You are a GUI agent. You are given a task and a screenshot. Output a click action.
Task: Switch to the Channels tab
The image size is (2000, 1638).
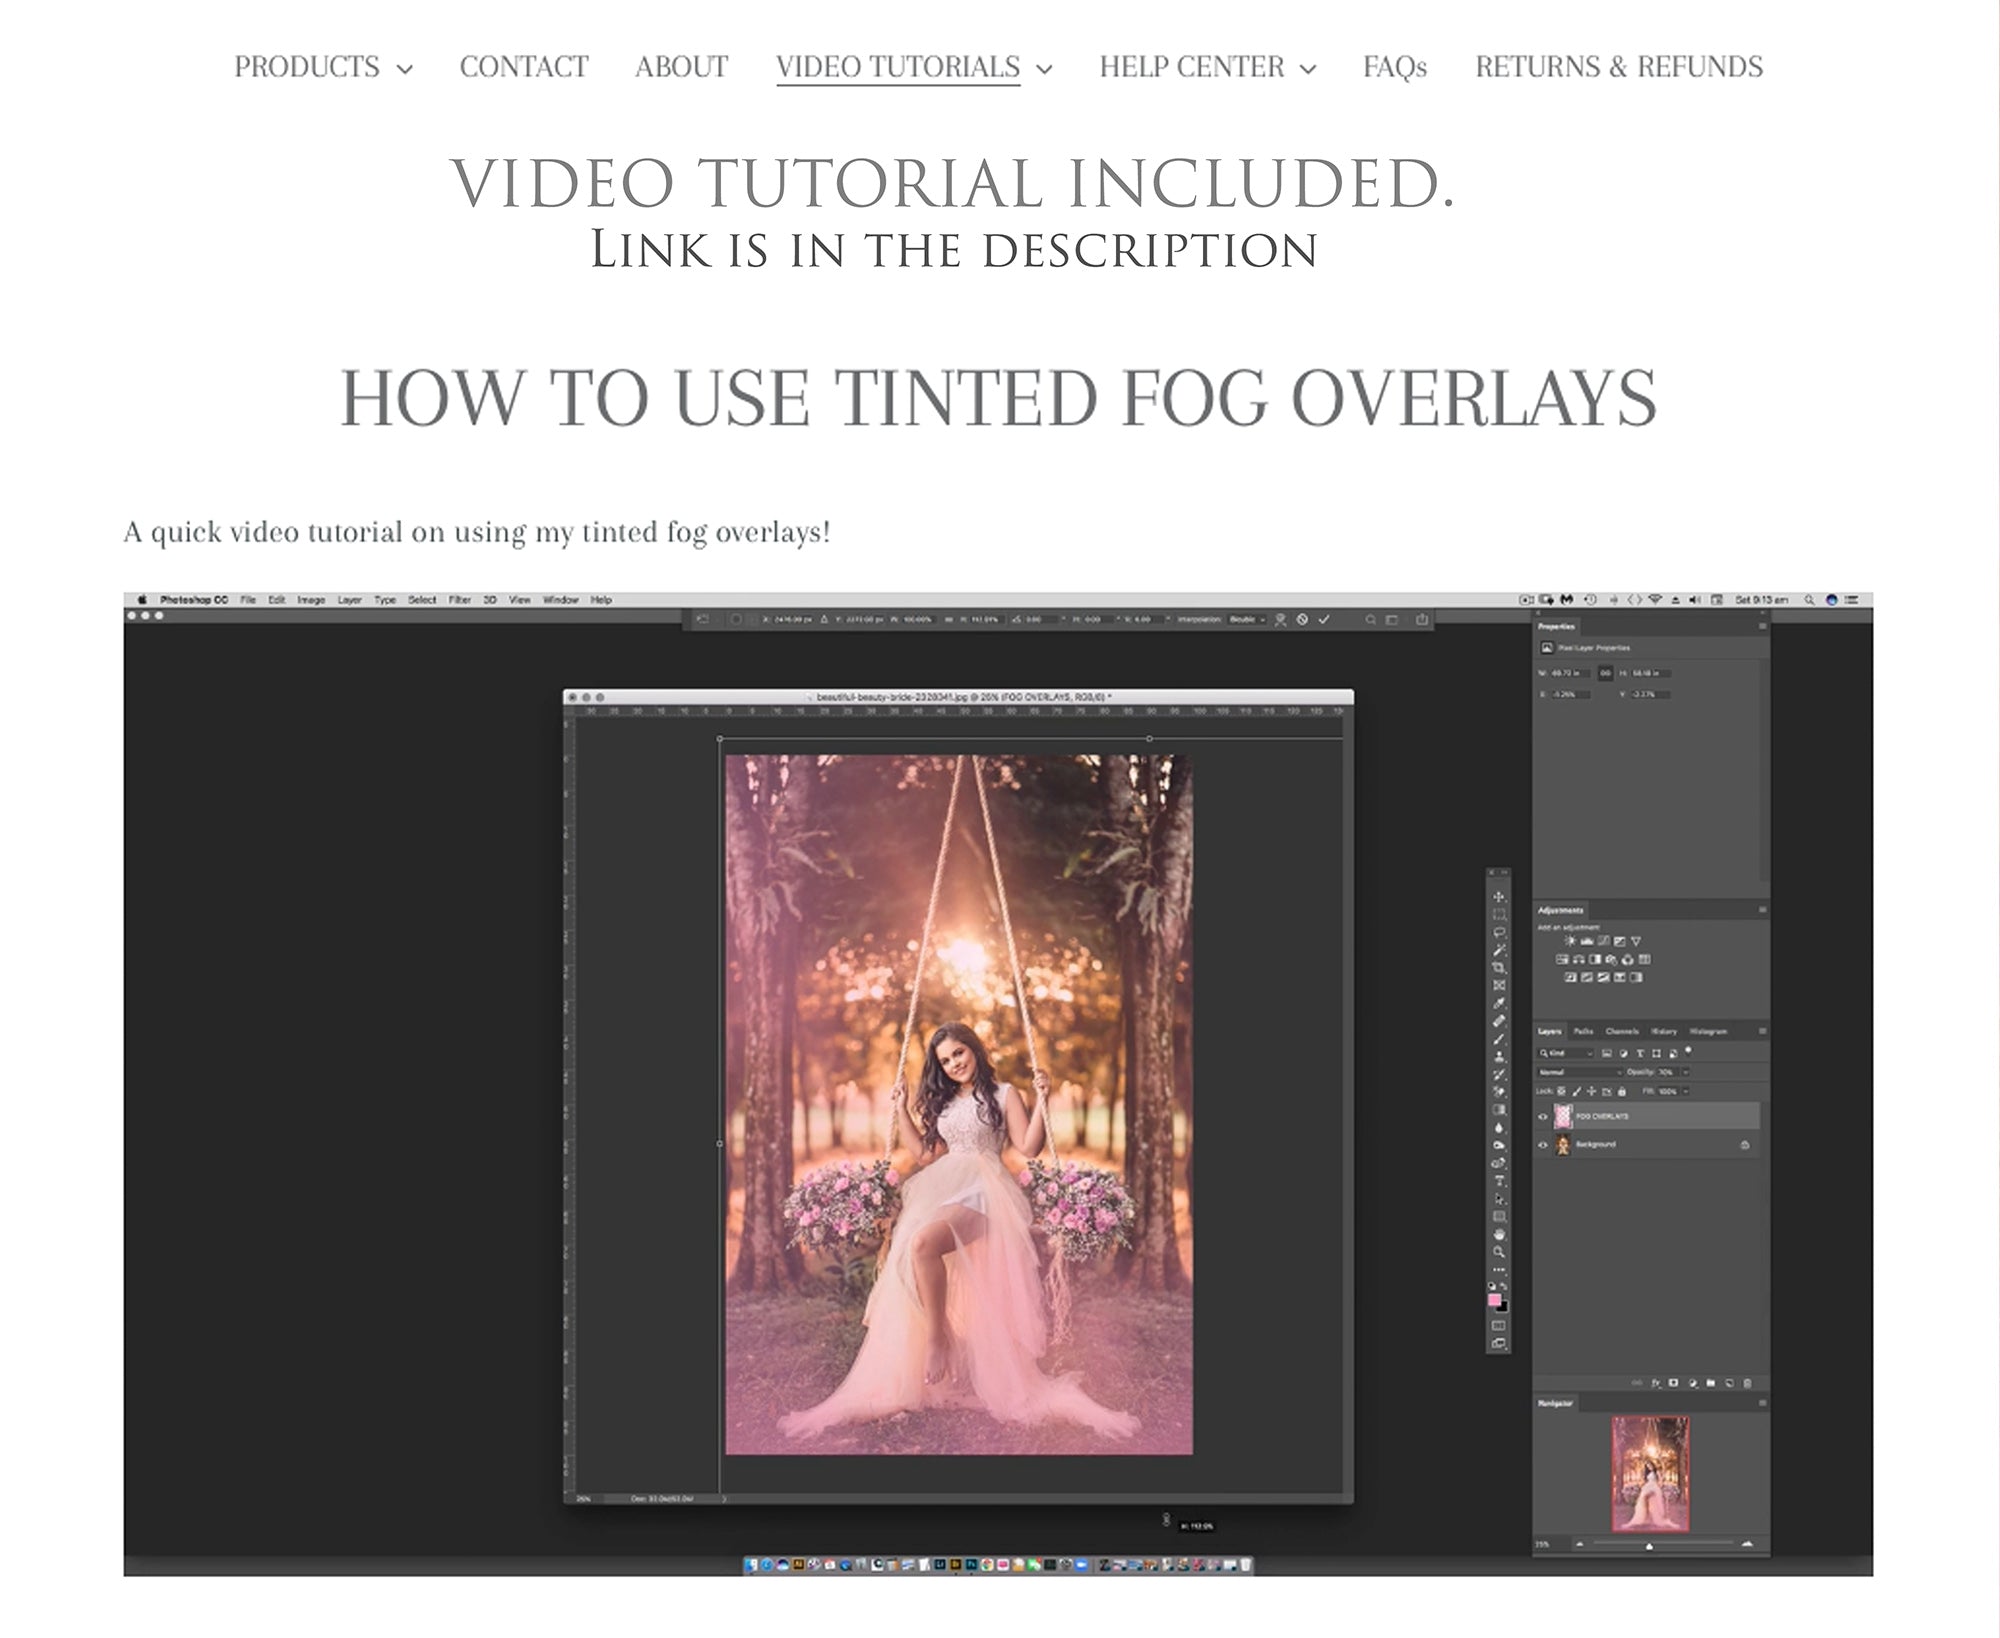click(1622, 1031)
